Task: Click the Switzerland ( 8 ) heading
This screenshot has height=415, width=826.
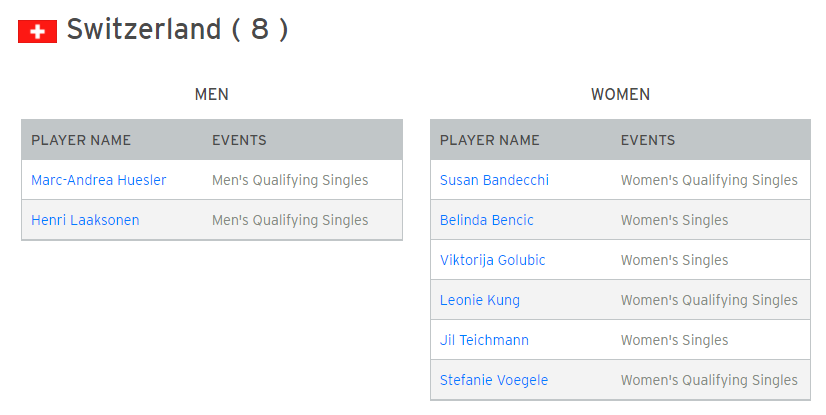Action: coord(178,29)
